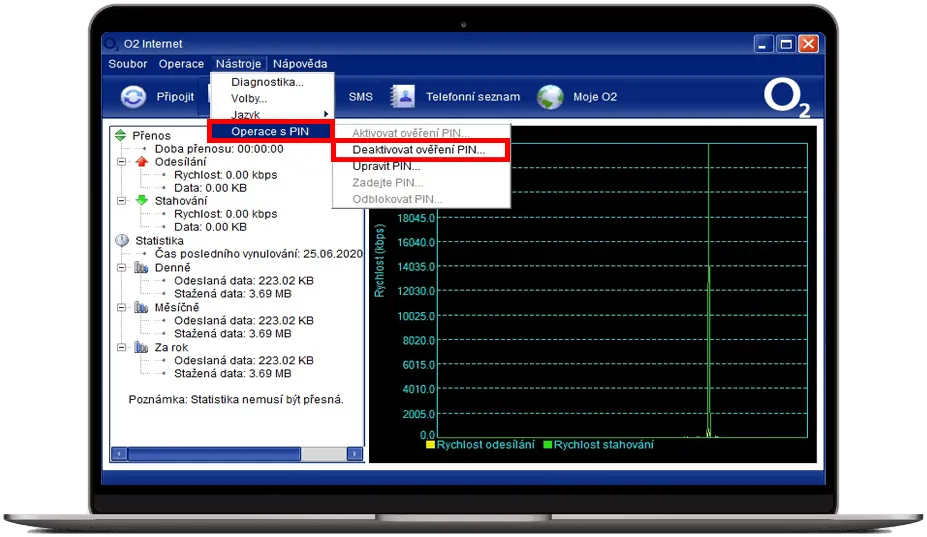
Task: Click the O2 app icon in the title bar
Action: click(111, 44)
